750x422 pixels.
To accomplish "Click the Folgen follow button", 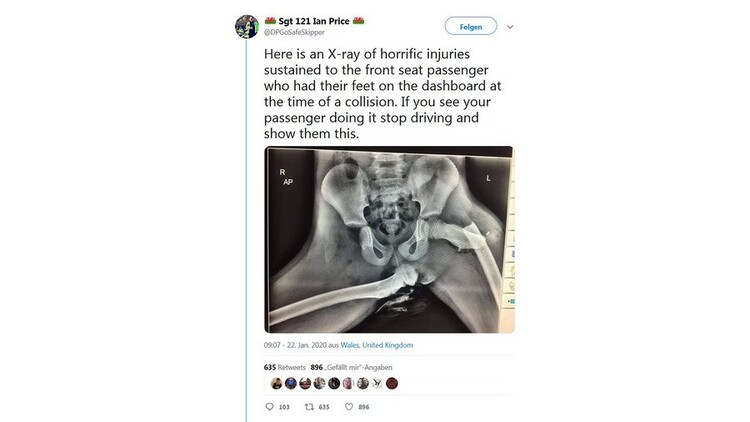I will [471, 26].
